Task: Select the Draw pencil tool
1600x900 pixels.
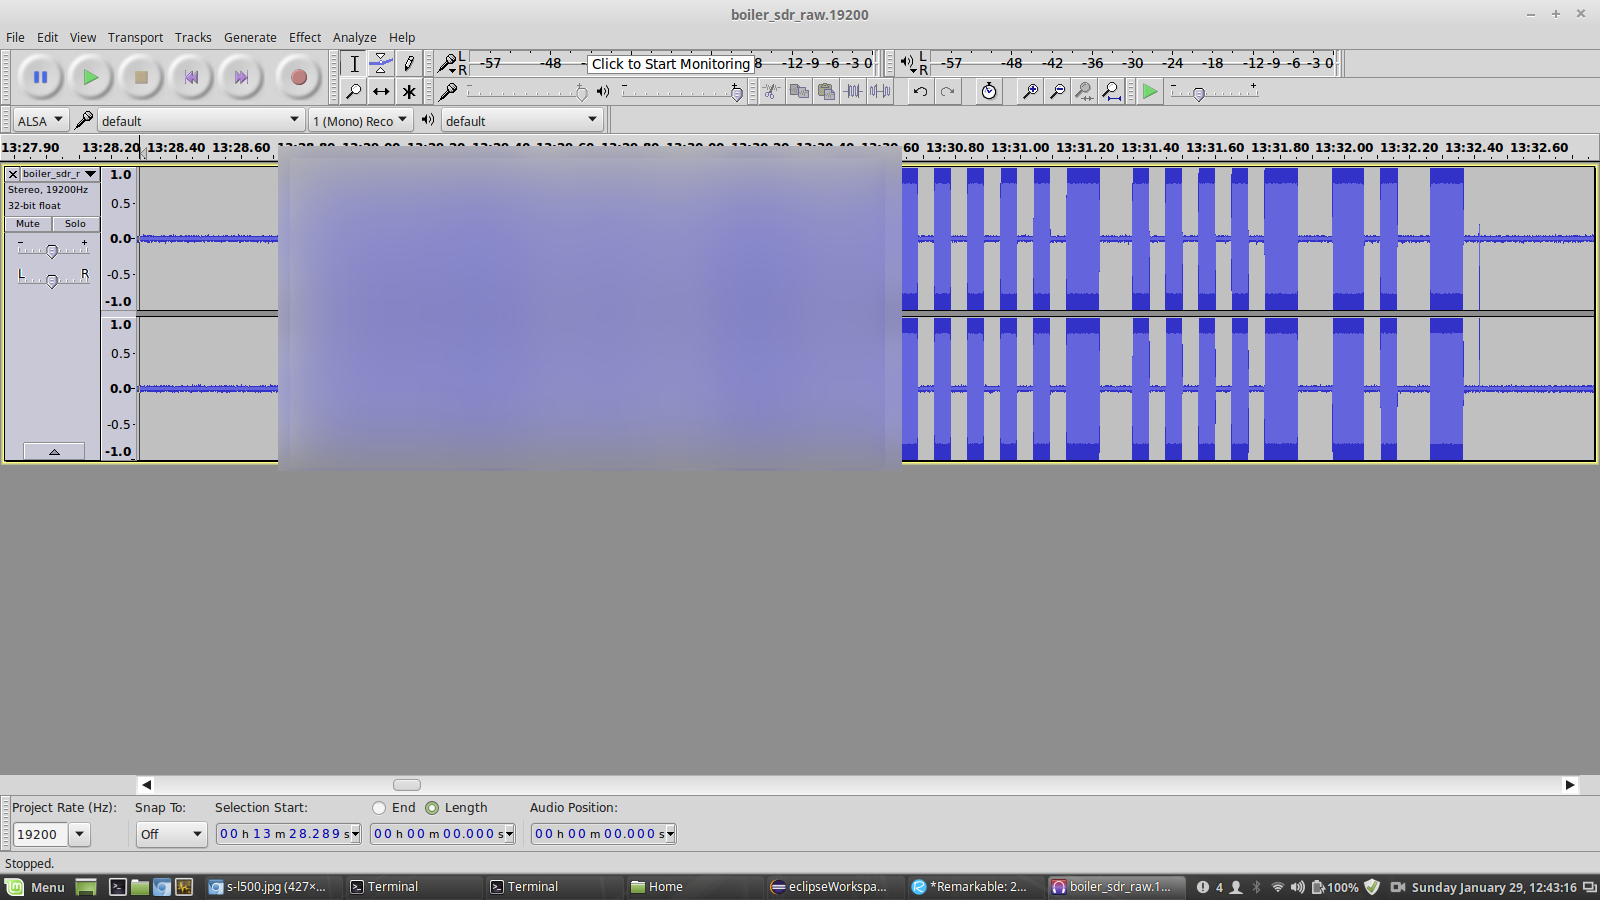Action: click(x=409, y=64)
